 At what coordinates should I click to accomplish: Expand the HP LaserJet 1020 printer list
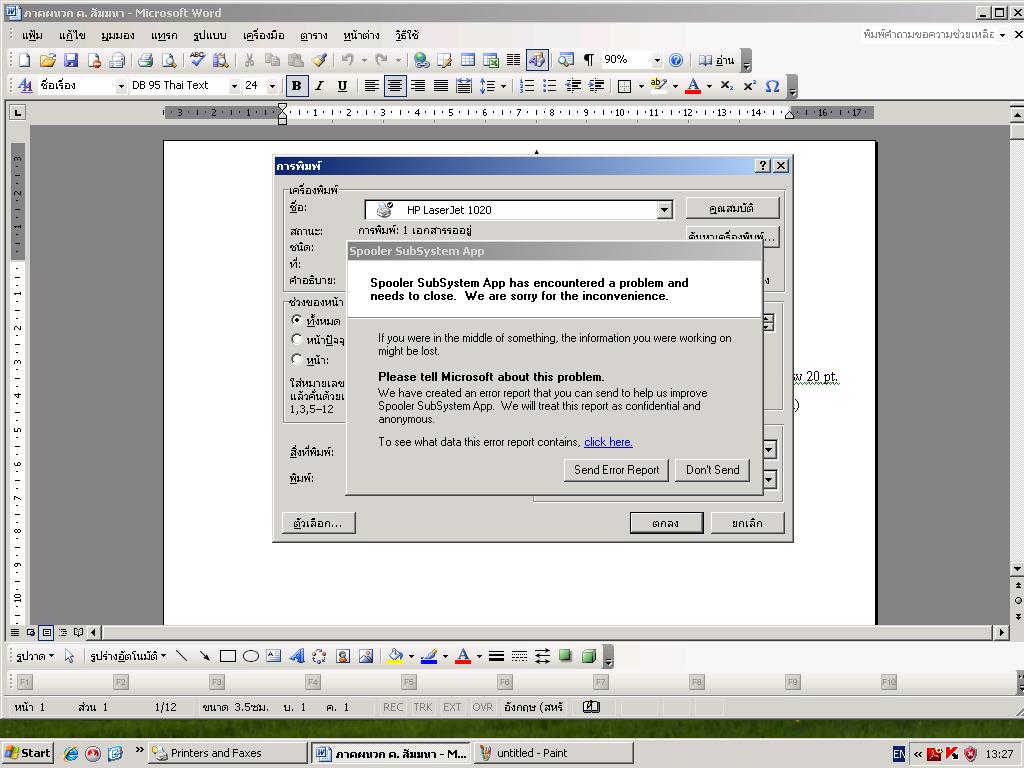[664, 210]
